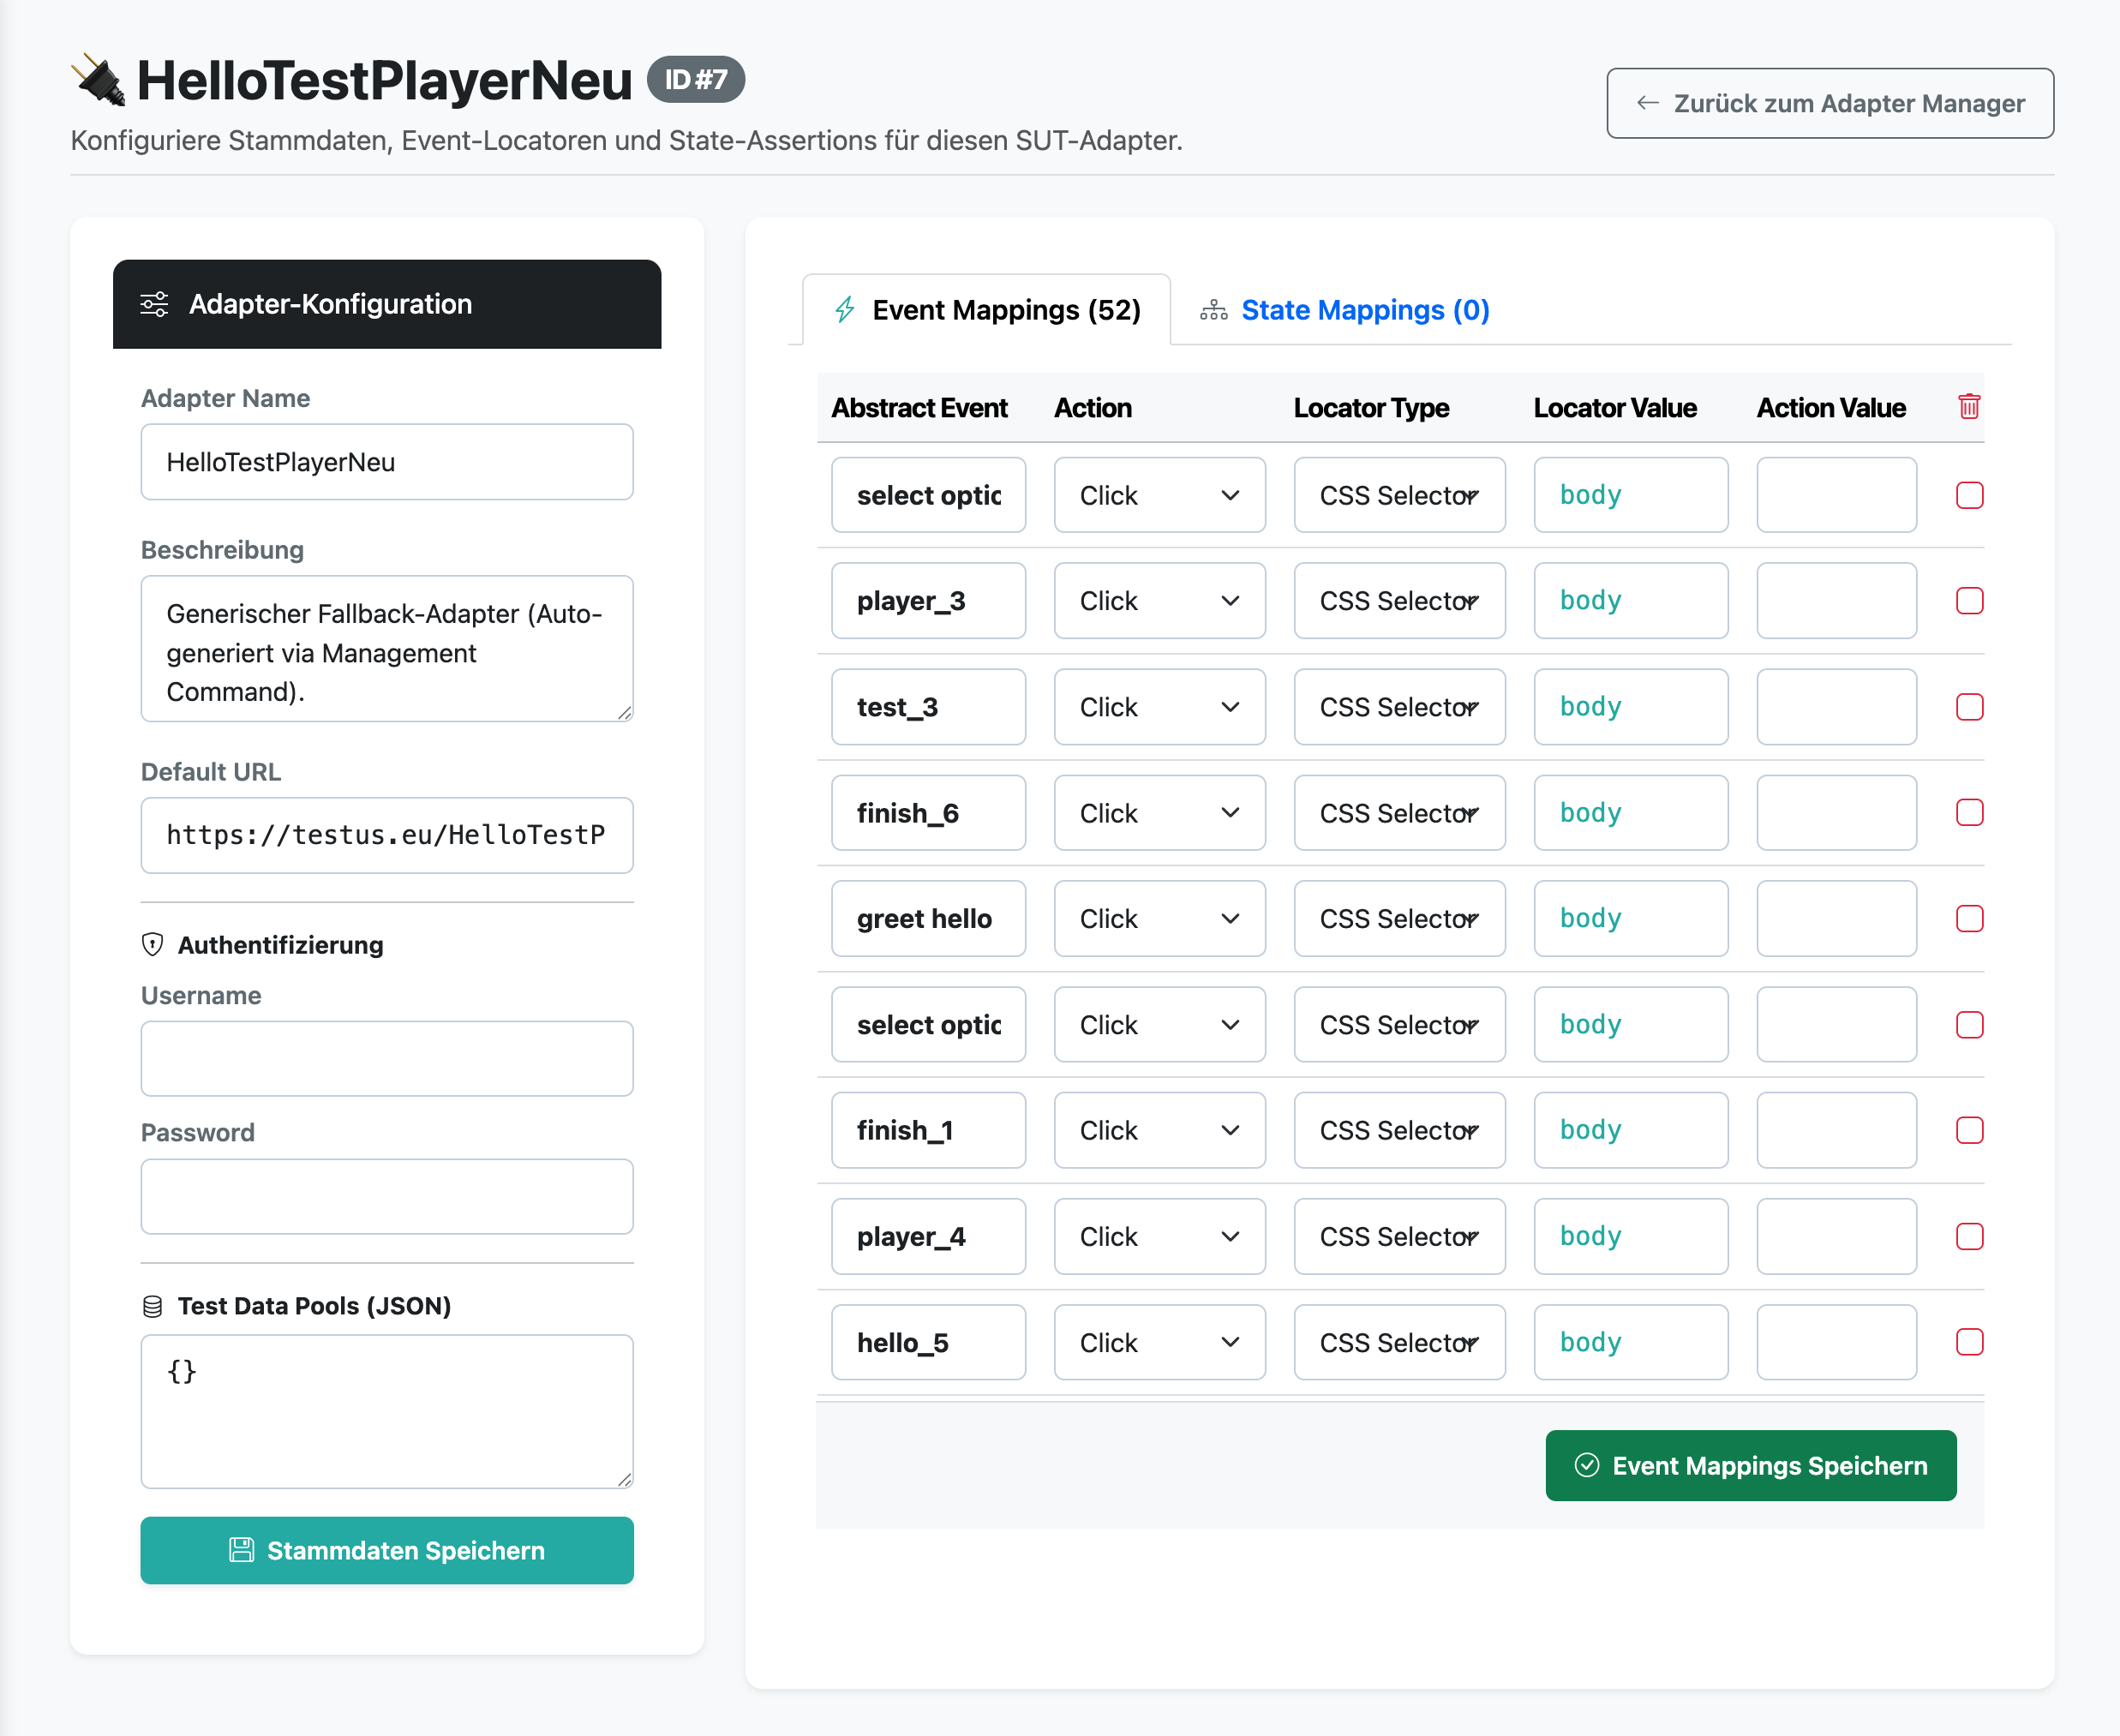Viewport: 2120px width, 1736px height.
Task: Go back via Zurück zum Adapter Manager
Action: [1830, 103]
